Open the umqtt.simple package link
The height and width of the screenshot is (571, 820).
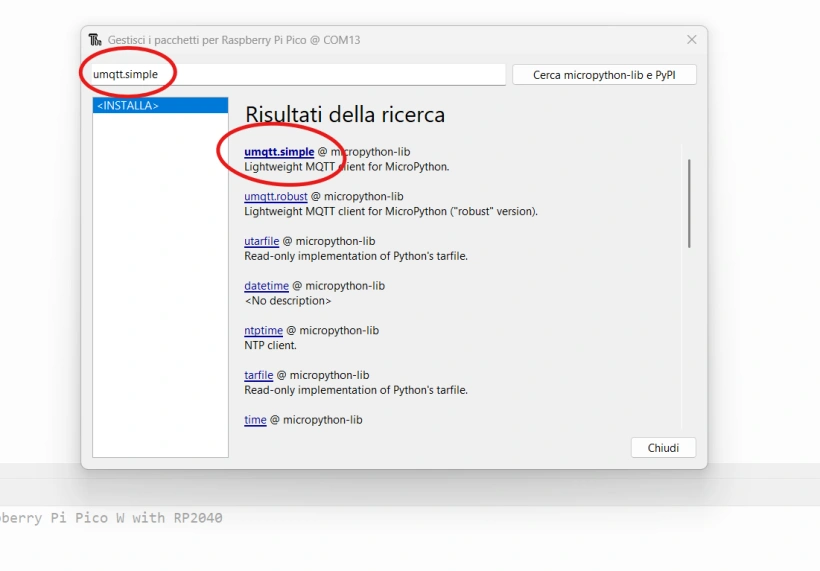click(x=279, y=152)
